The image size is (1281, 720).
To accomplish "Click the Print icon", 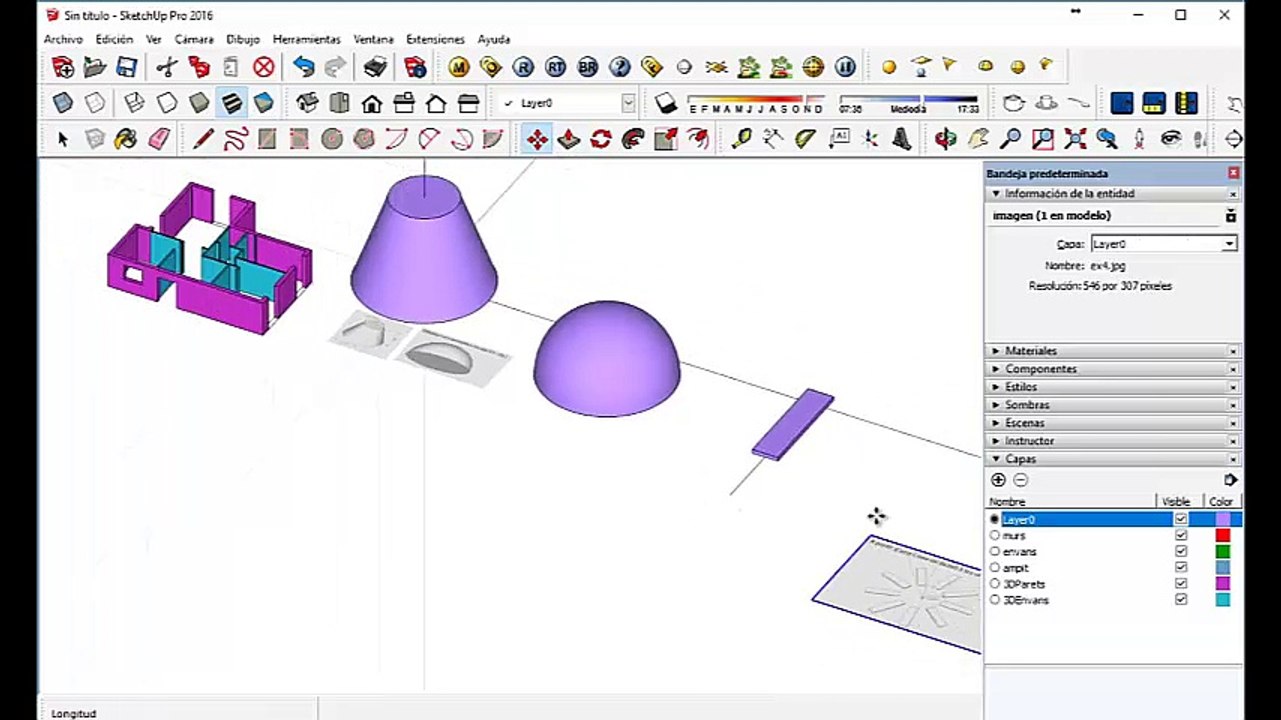I will pyautogui.click(x=375, y=67).
